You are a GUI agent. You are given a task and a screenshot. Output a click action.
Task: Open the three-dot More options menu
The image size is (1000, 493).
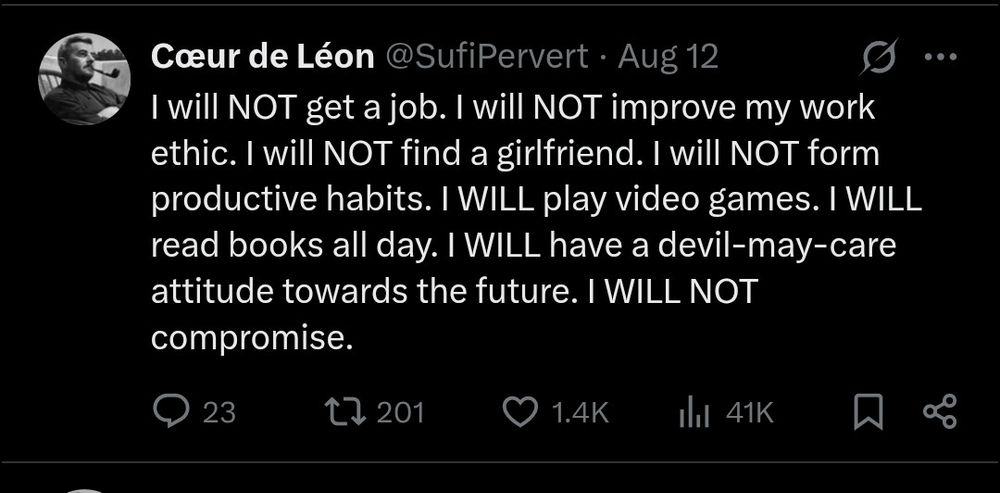tap(936, 56)
